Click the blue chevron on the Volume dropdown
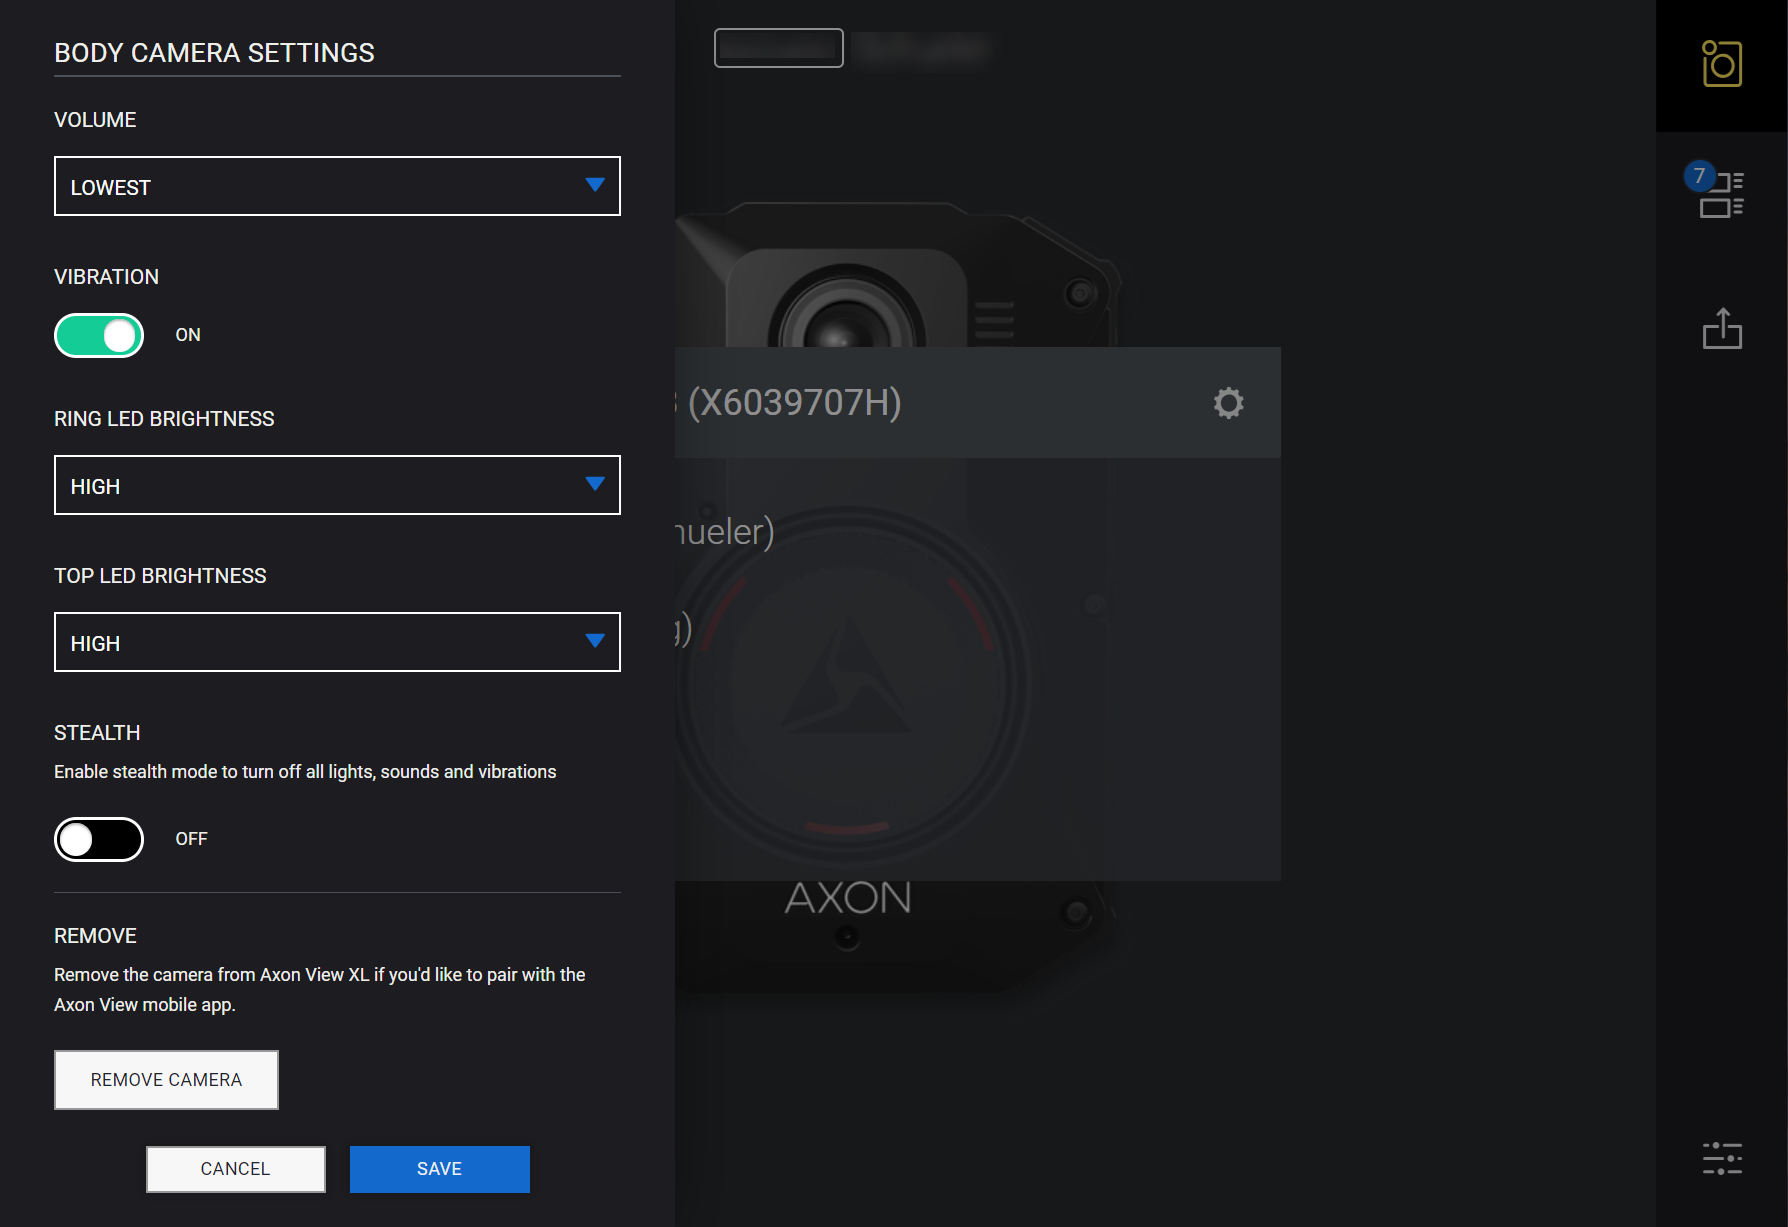 click(595, 185)
